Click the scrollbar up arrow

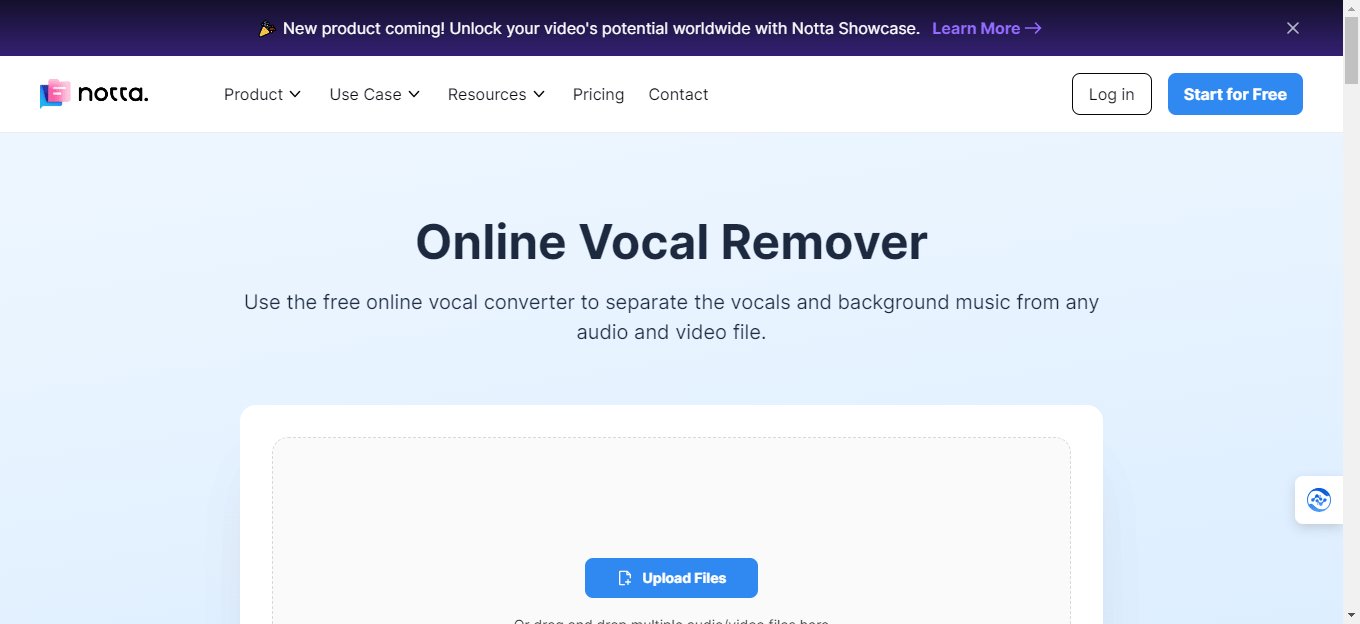1352,8
